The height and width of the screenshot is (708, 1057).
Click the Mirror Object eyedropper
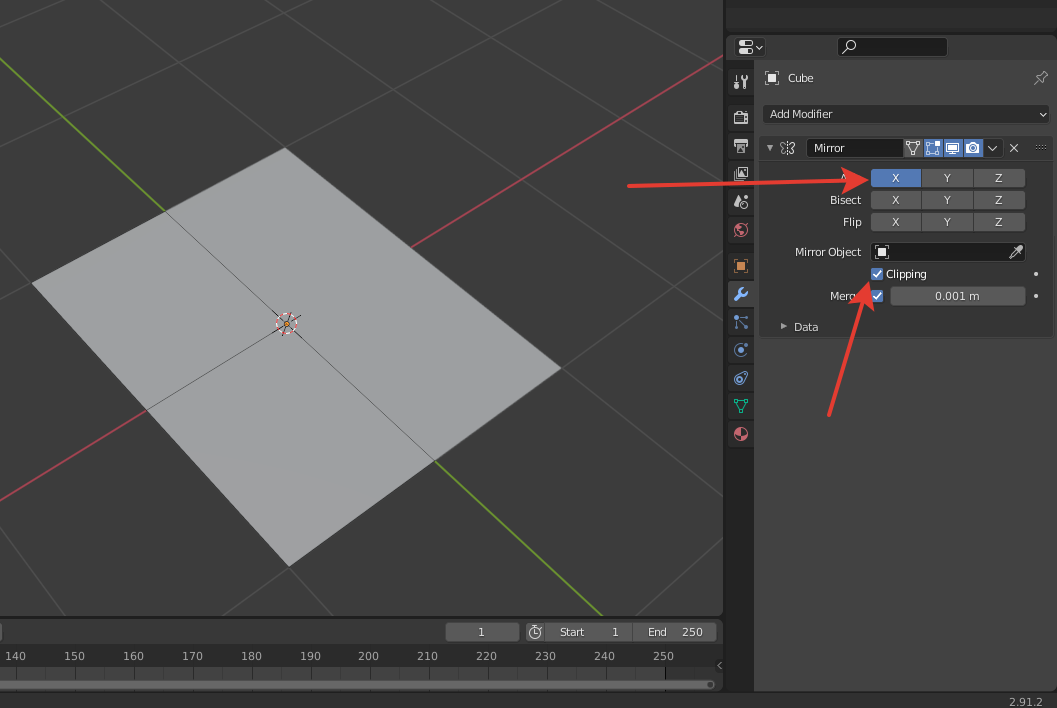pyautogui.click(x=1016, y=252)
